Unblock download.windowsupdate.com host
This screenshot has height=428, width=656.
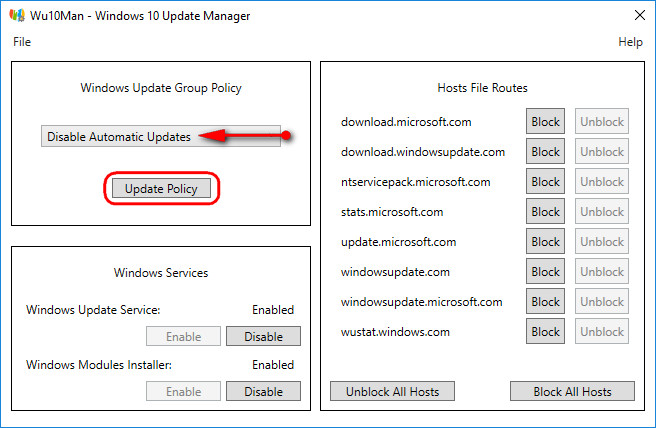pos(602,151)
